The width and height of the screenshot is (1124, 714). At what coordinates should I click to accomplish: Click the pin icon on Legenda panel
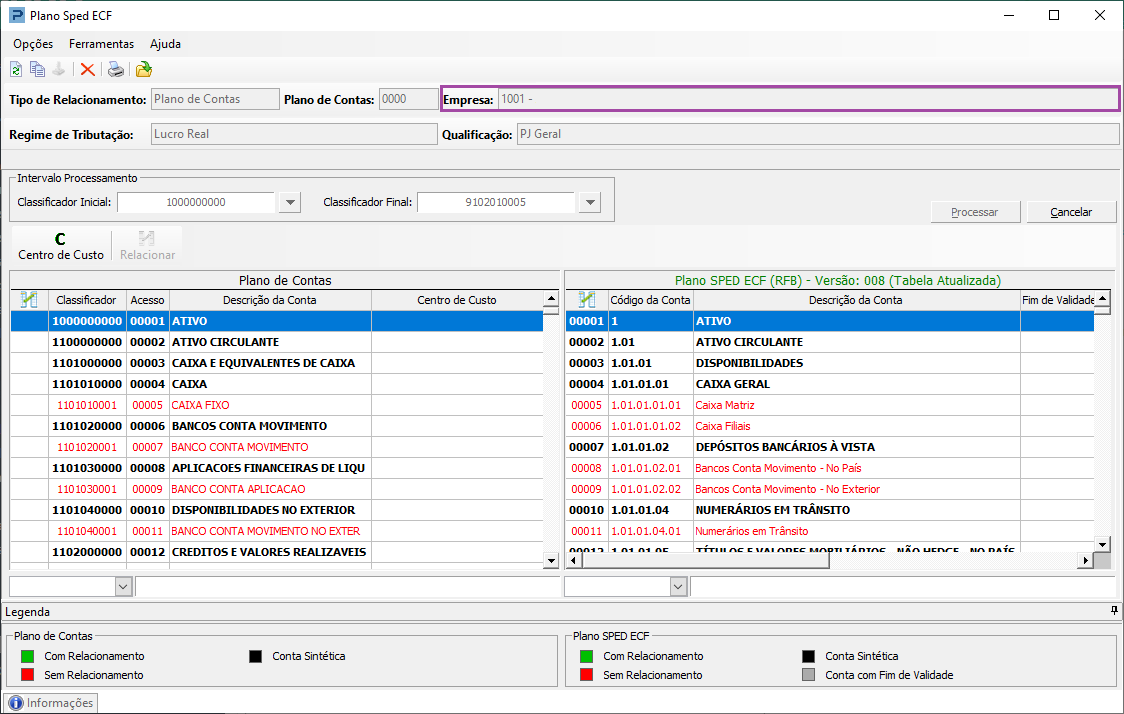[x=1114, y=611]
